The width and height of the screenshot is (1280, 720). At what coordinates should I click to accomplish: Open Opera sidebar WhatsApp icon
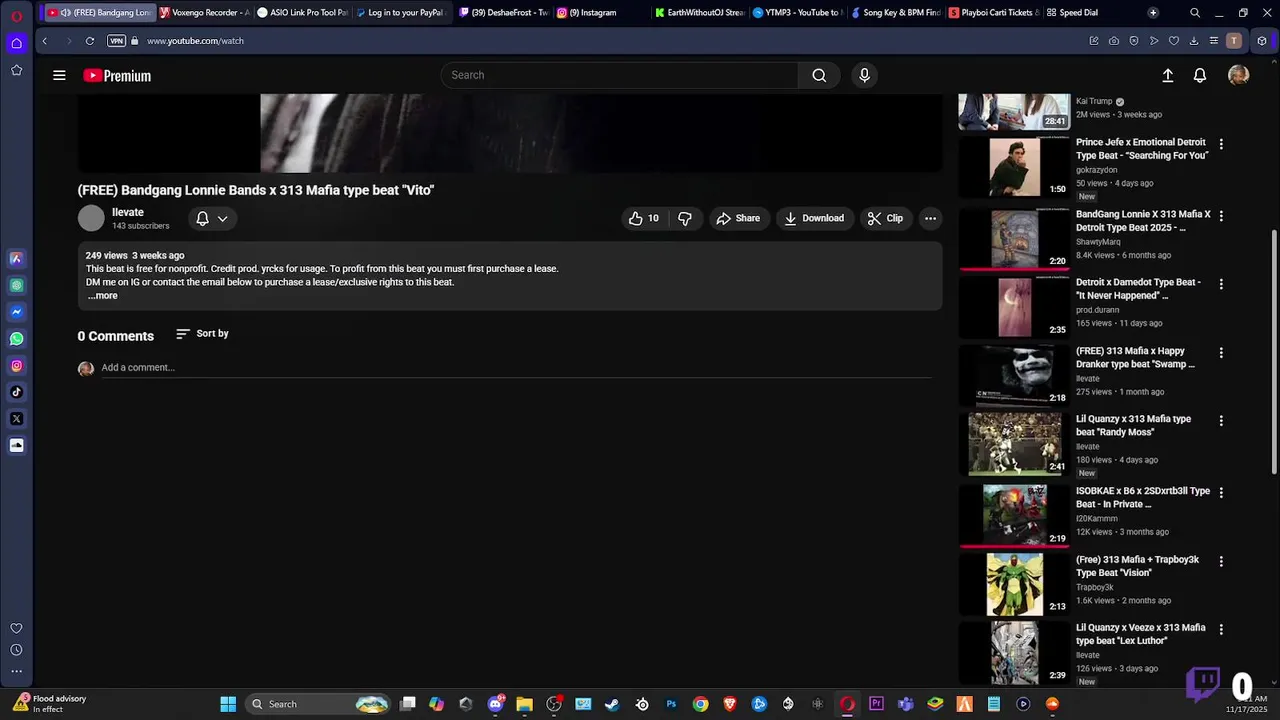[x=17, y=339]
